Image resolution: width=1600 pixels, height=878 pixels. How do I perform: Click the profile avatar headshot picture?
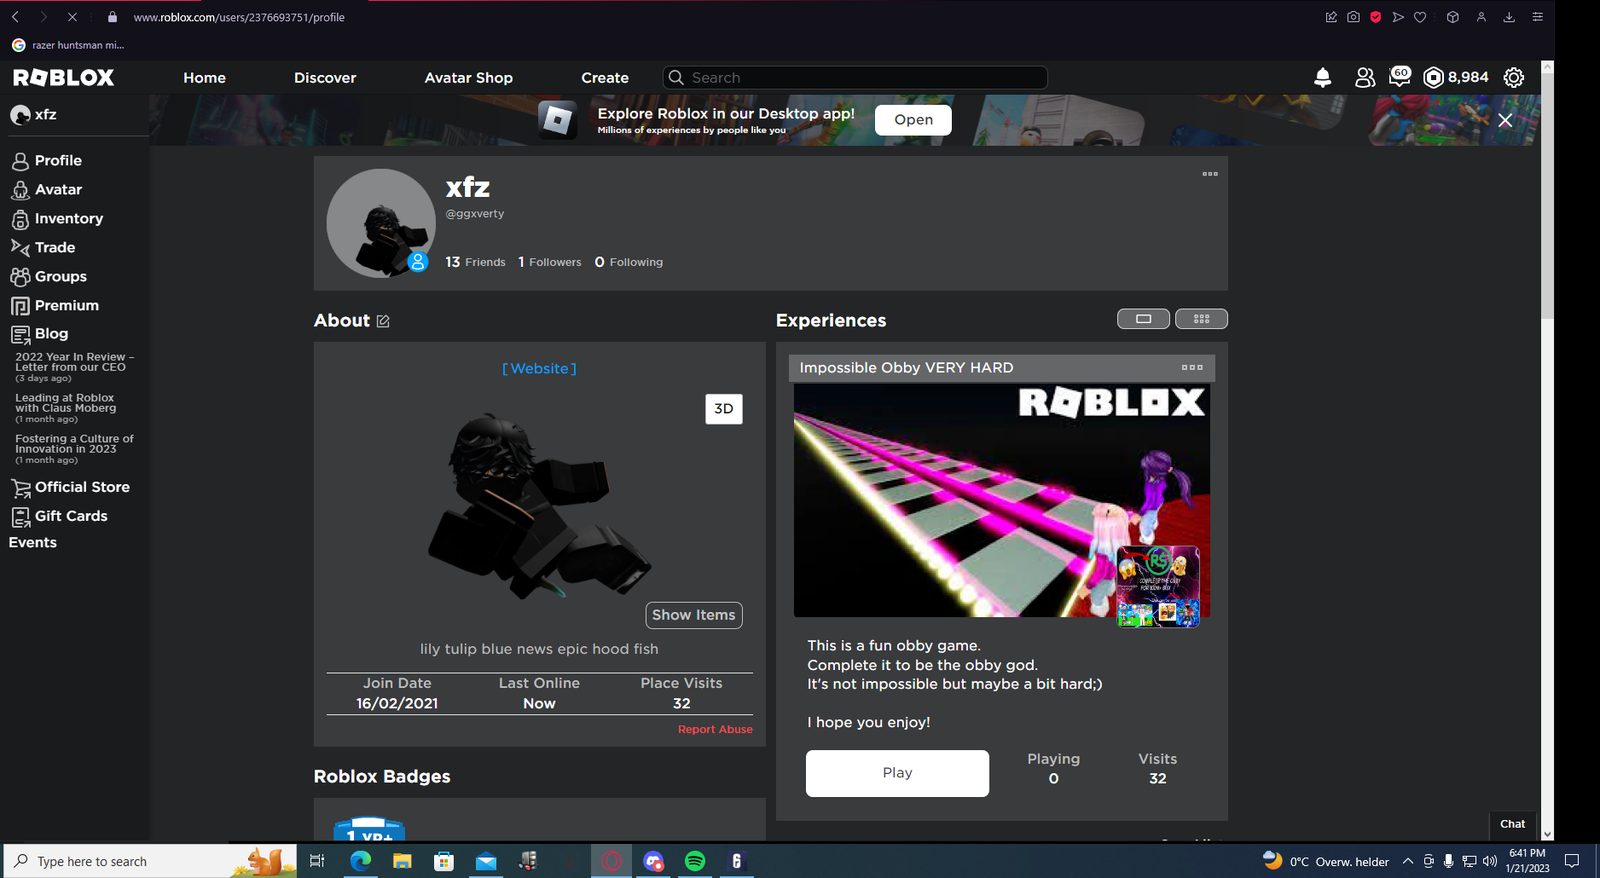tap(381, 223)
